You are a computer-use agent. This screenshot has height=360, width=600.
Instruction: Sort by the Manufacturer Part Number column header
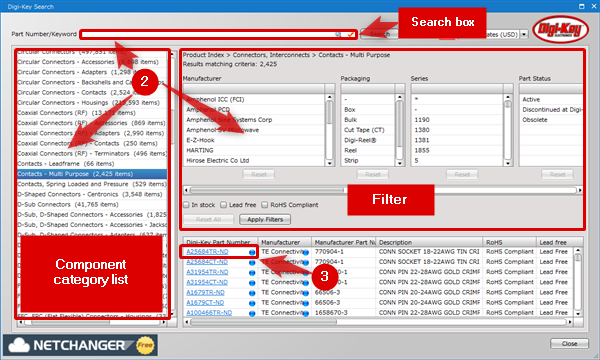pyautogui.click(x=344, y=242)
